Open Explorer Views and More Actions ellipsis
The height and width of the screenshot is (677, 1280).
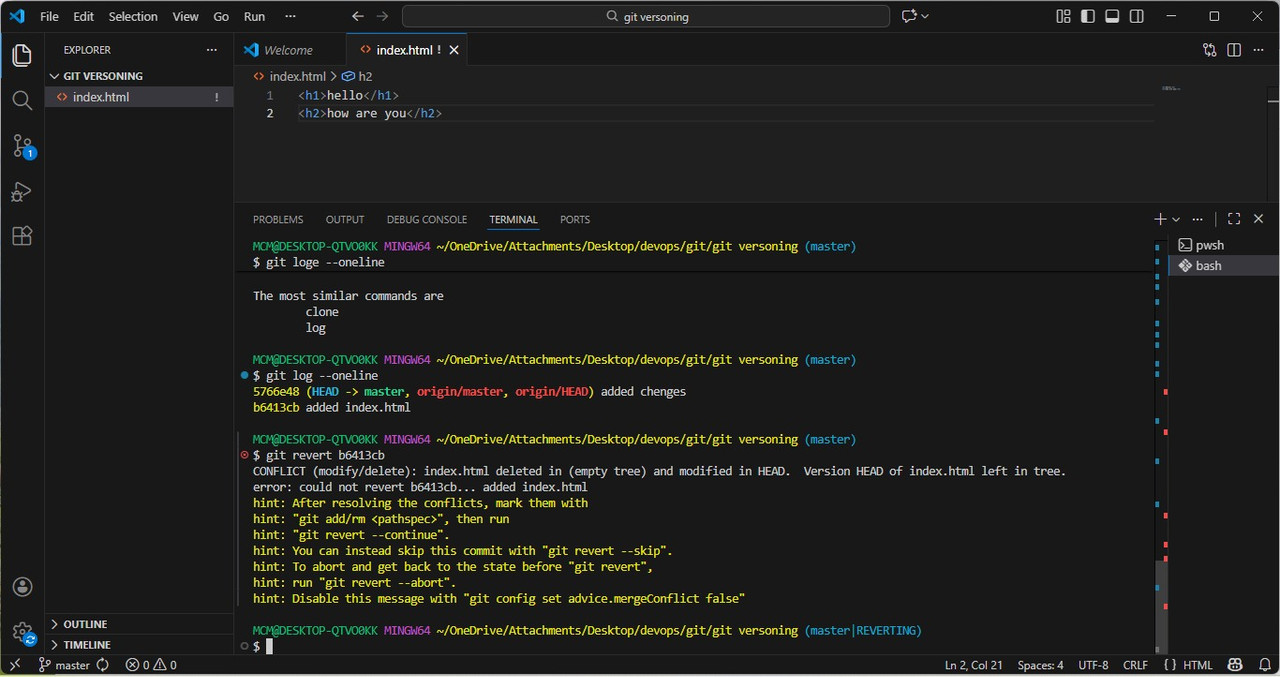211,50
